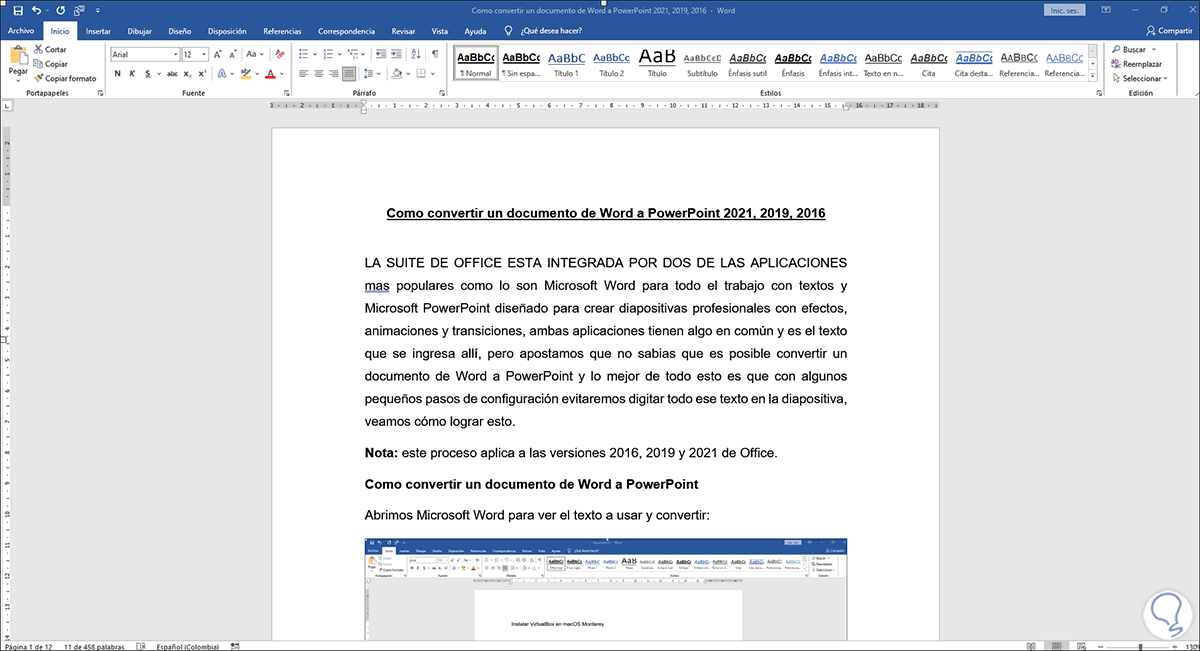Click the embedded Word screenshot image in document
Image resolution: width=1200 pixels, height=651 pixels.
605,589
